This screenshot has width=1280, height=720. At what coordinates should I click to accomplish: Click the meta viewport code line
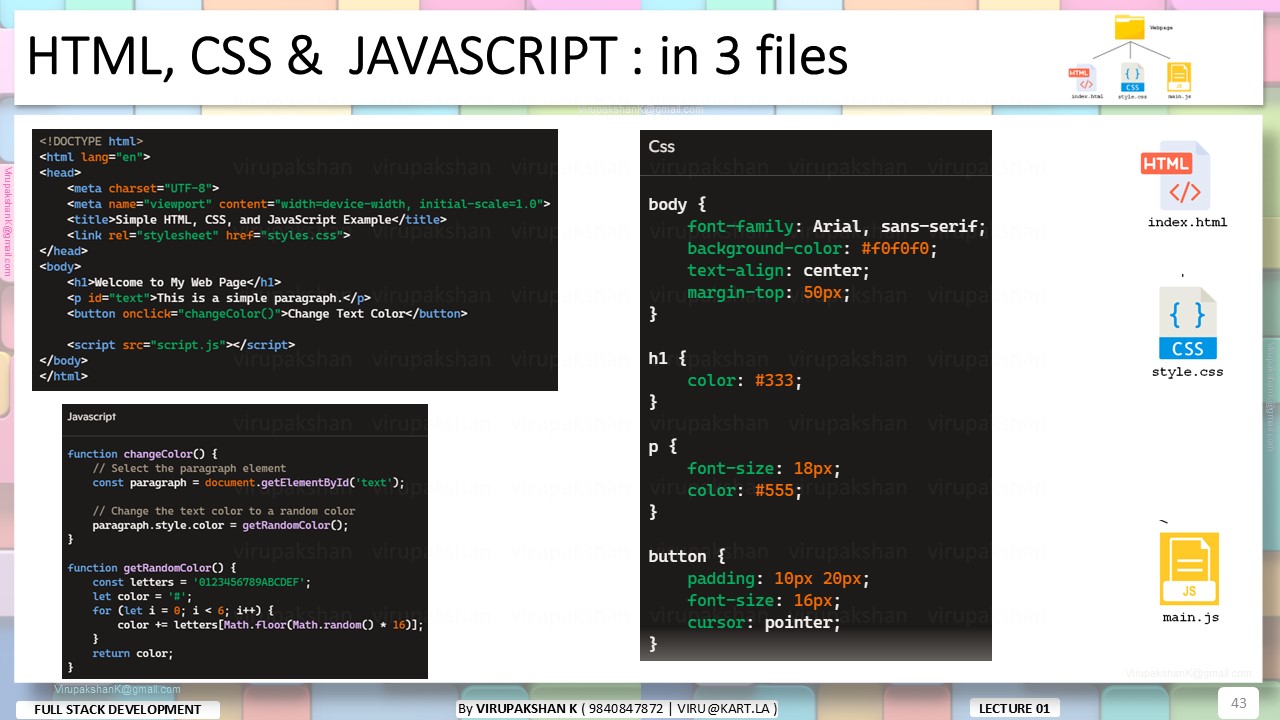click(309, 204)
